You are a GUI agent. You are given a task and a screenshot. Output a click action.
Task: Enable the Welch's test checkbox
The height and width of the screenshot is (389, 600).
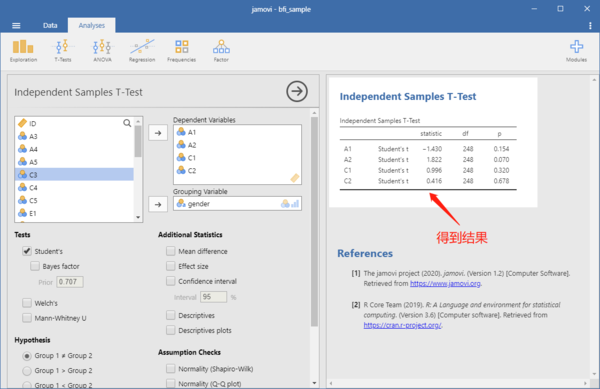pyautogui.click(x=27, y=303)
